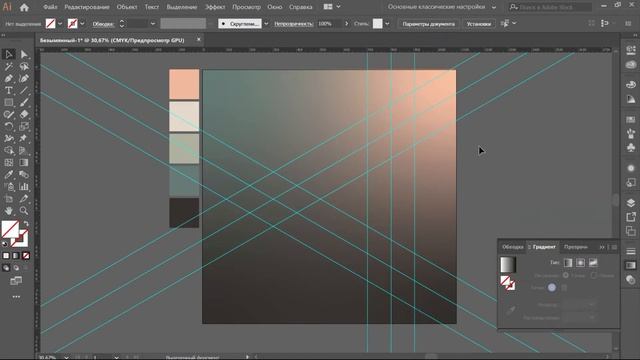Viewport: 640px width, 360px height.
Task: Open stroke color dropdown in control bar
Action: click(x=82, y=24)
